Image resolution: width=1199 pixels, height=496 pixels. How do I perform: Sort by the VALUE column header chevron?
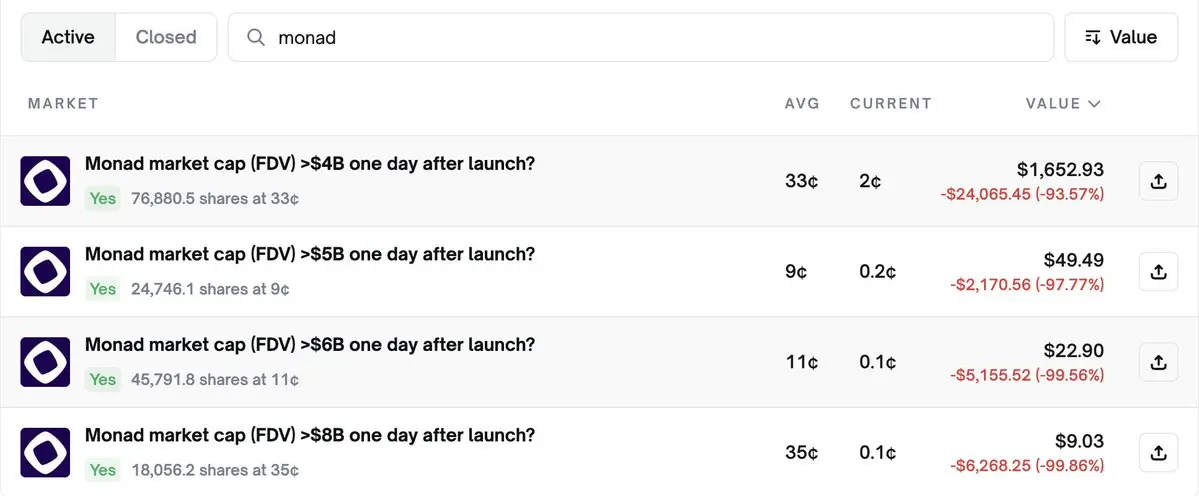(x=1094, y=104)
